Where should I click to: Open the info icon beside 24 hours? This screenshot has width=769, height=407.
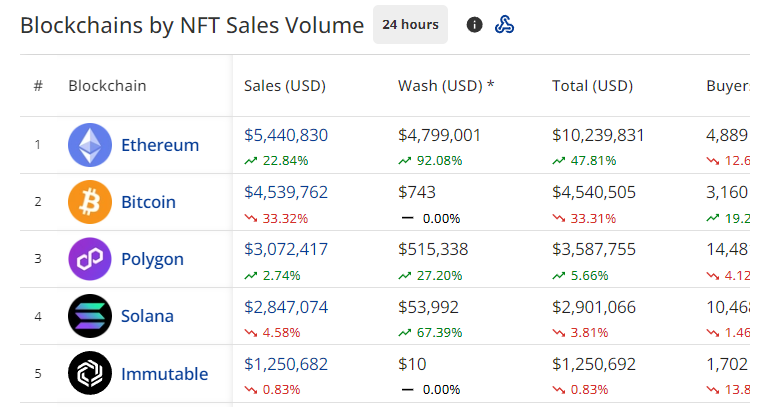474,25
